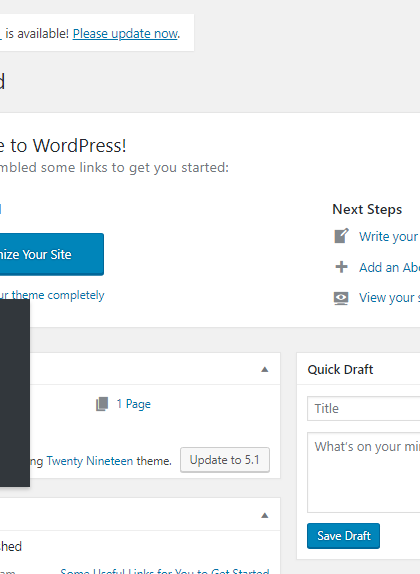Open the Add an About page link
The width and height of the screenshot is (420, 574).
[x=389, y=267]
